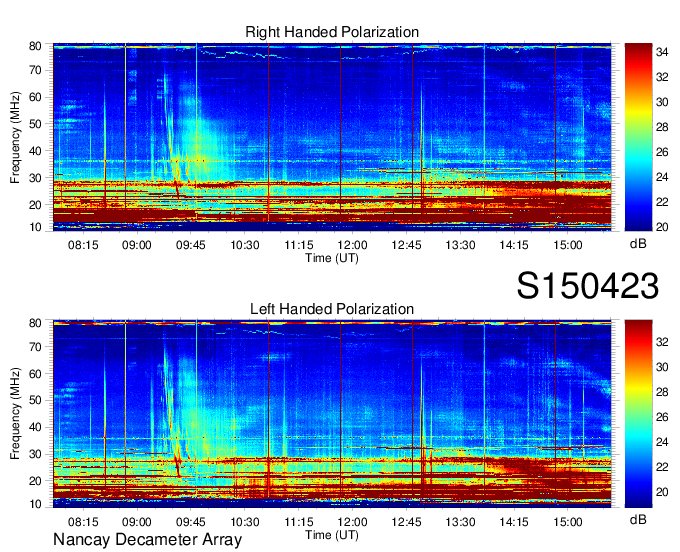Click the 22 dB tick on the lower colorbar

tap(662, 467)
